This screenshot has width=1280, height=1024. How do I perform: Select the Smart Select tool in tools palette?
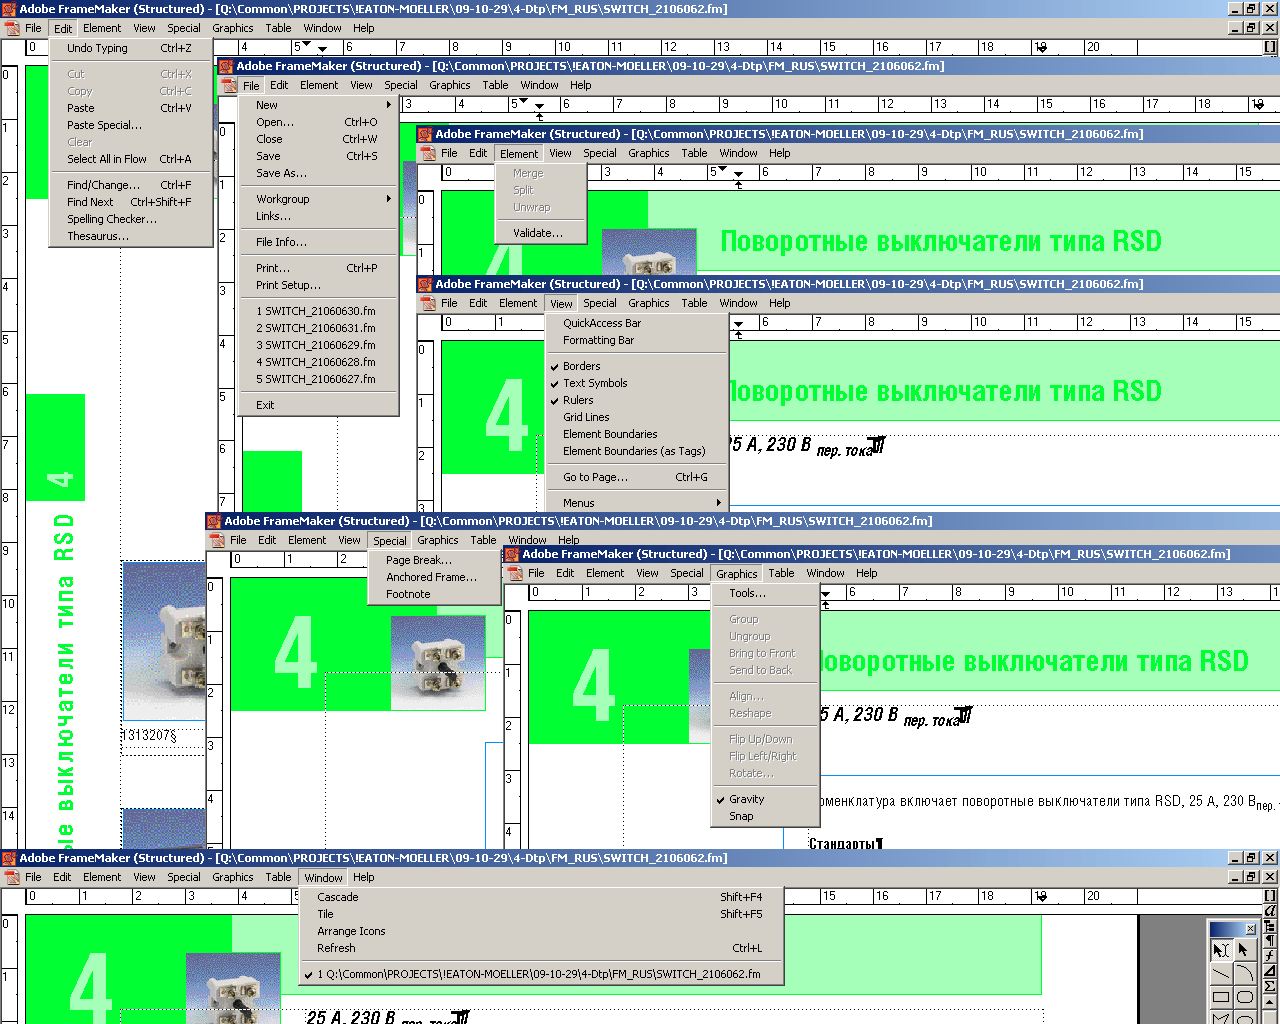1221,949
